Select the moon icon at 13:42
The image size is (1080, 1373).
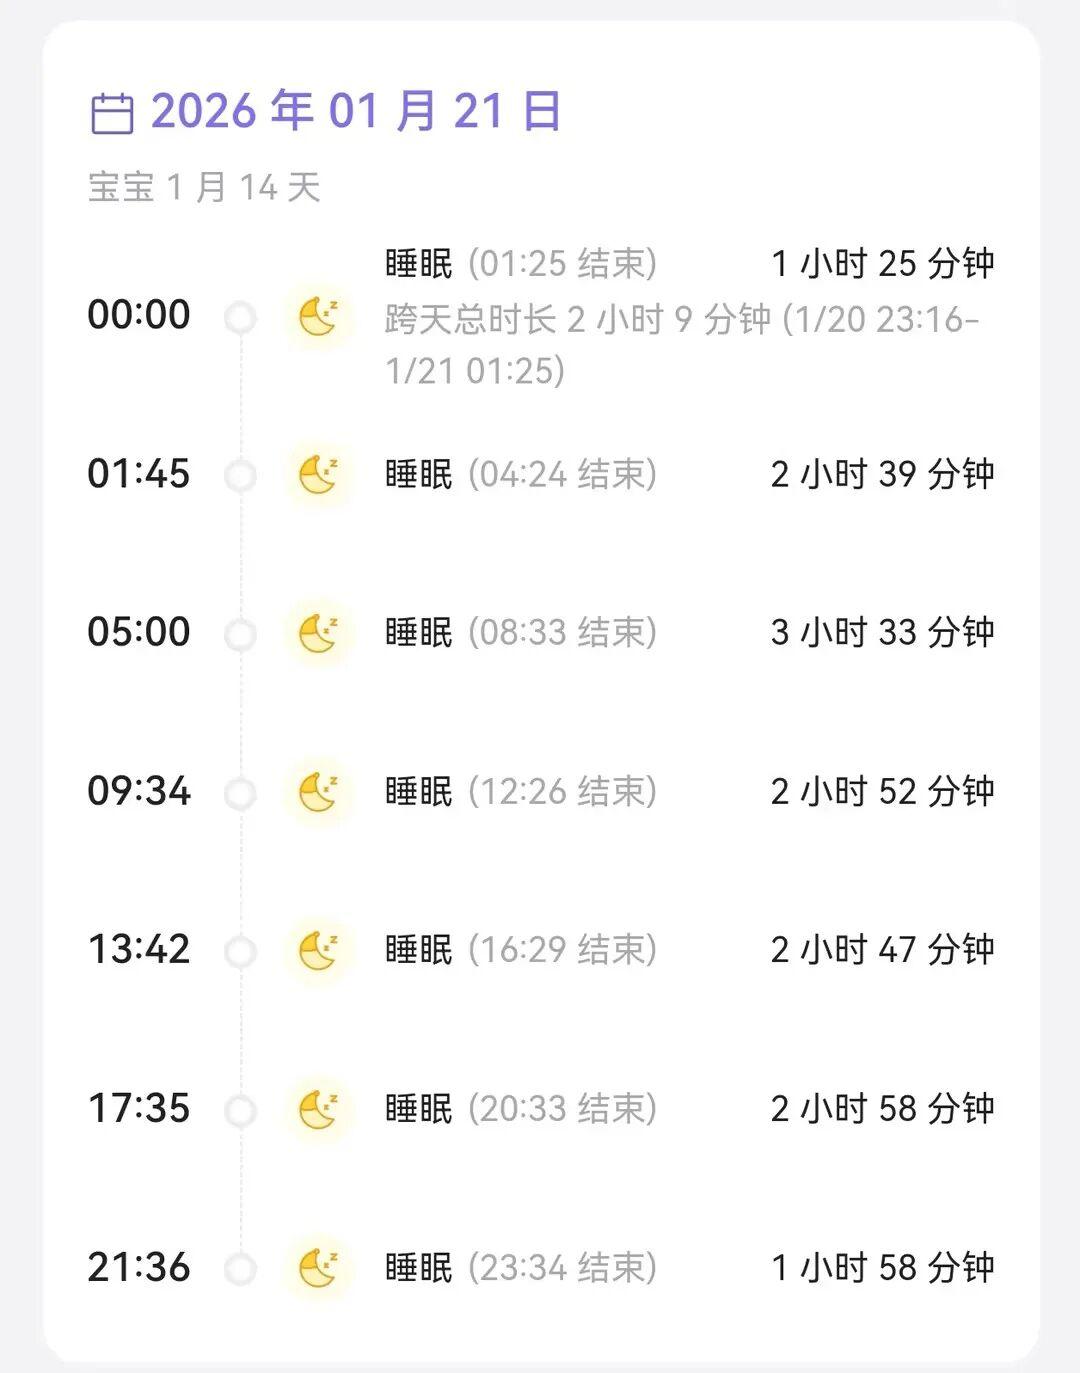tap(319, 950)
